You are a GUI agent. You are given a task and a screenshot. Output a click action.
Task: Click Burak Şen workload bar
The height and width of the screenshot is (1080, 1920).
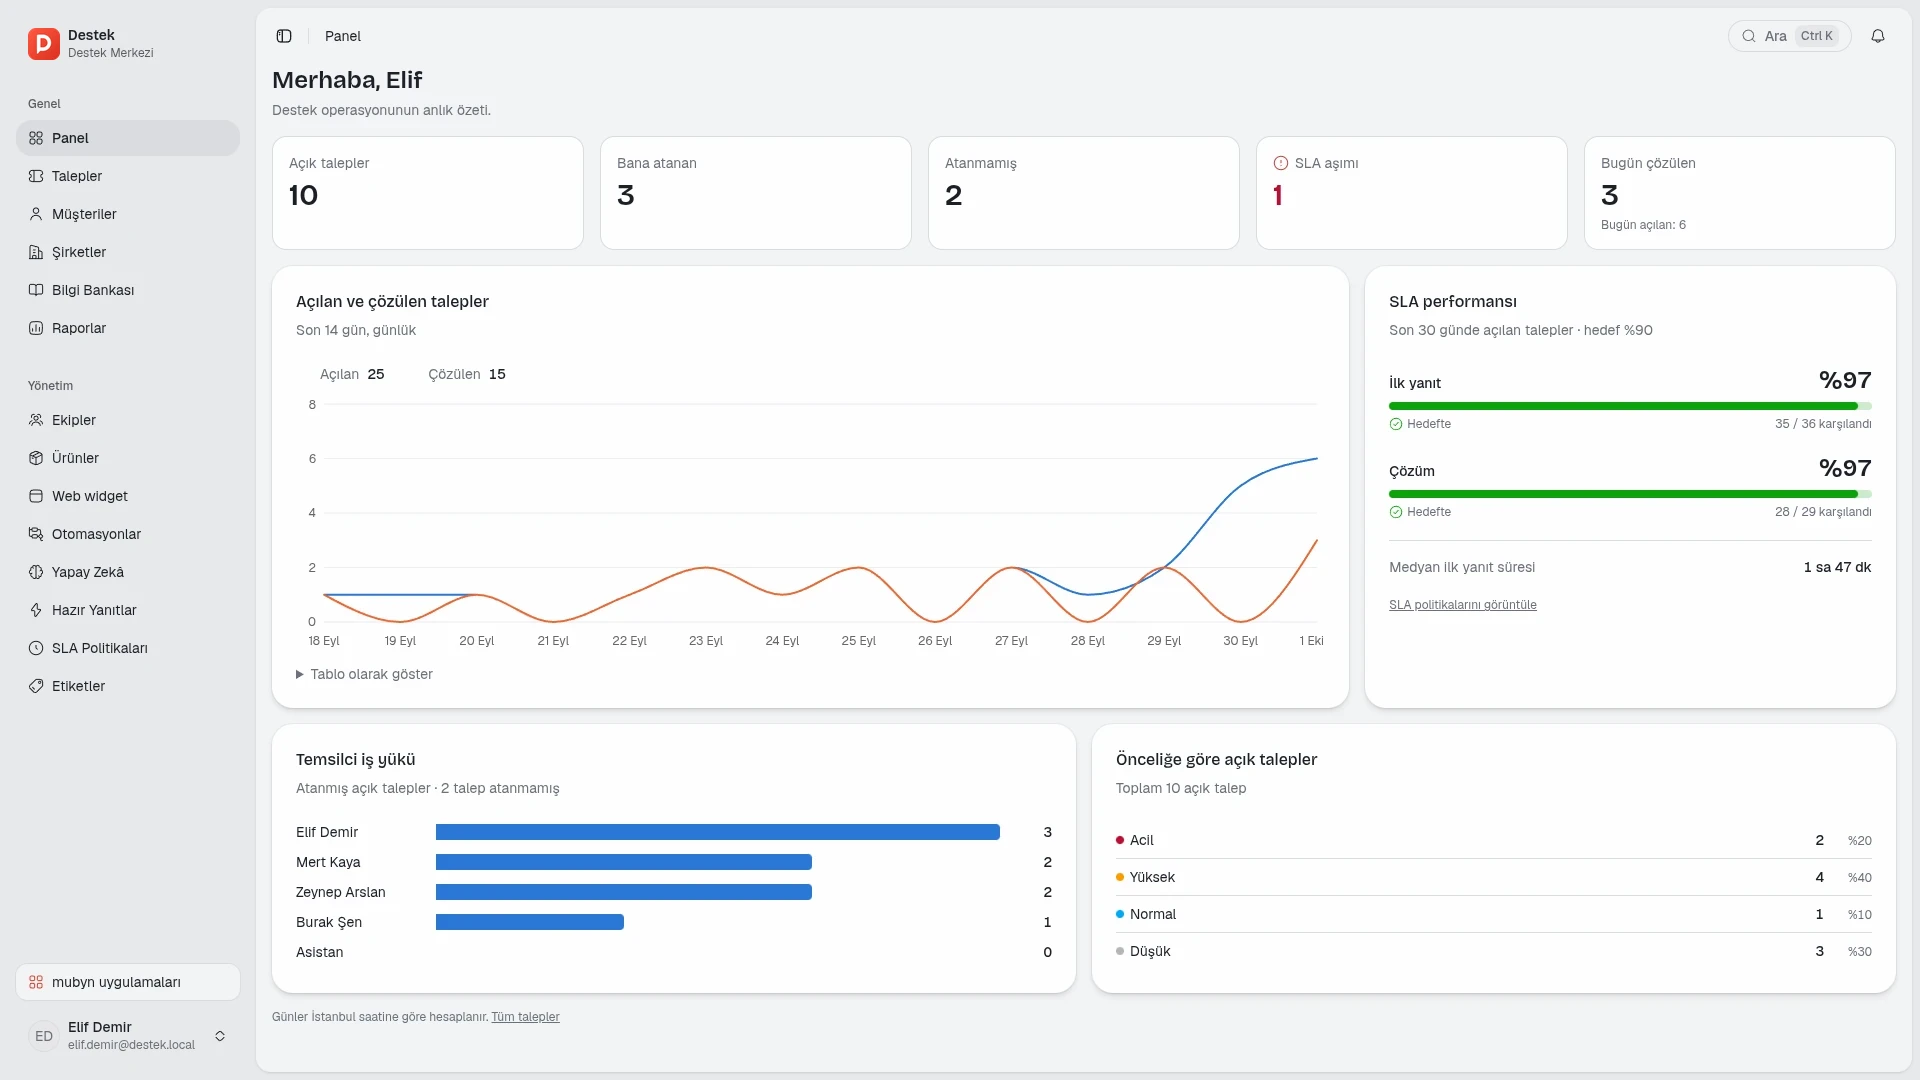[x=530, y=922]
